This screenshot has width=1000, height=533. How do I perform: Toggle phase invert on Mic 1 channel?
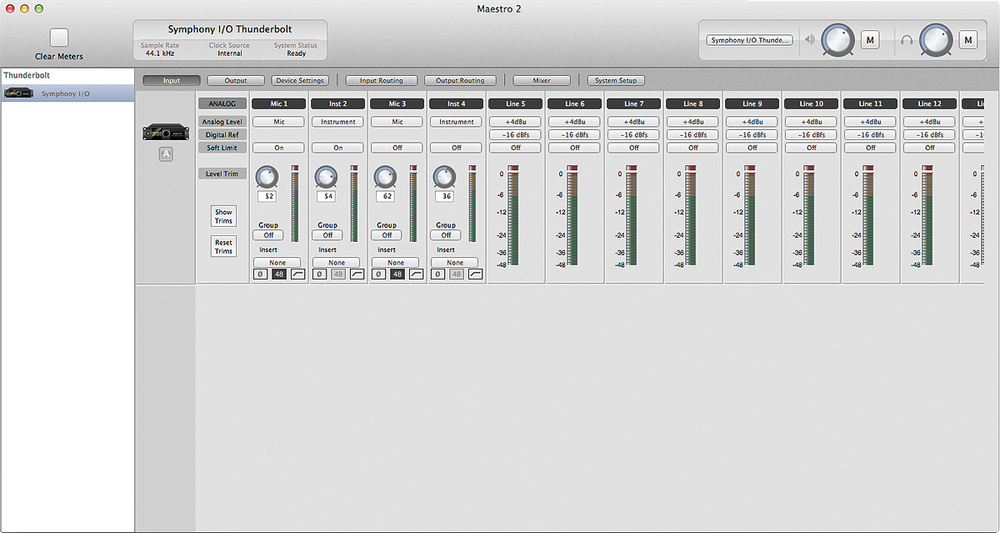260,274
